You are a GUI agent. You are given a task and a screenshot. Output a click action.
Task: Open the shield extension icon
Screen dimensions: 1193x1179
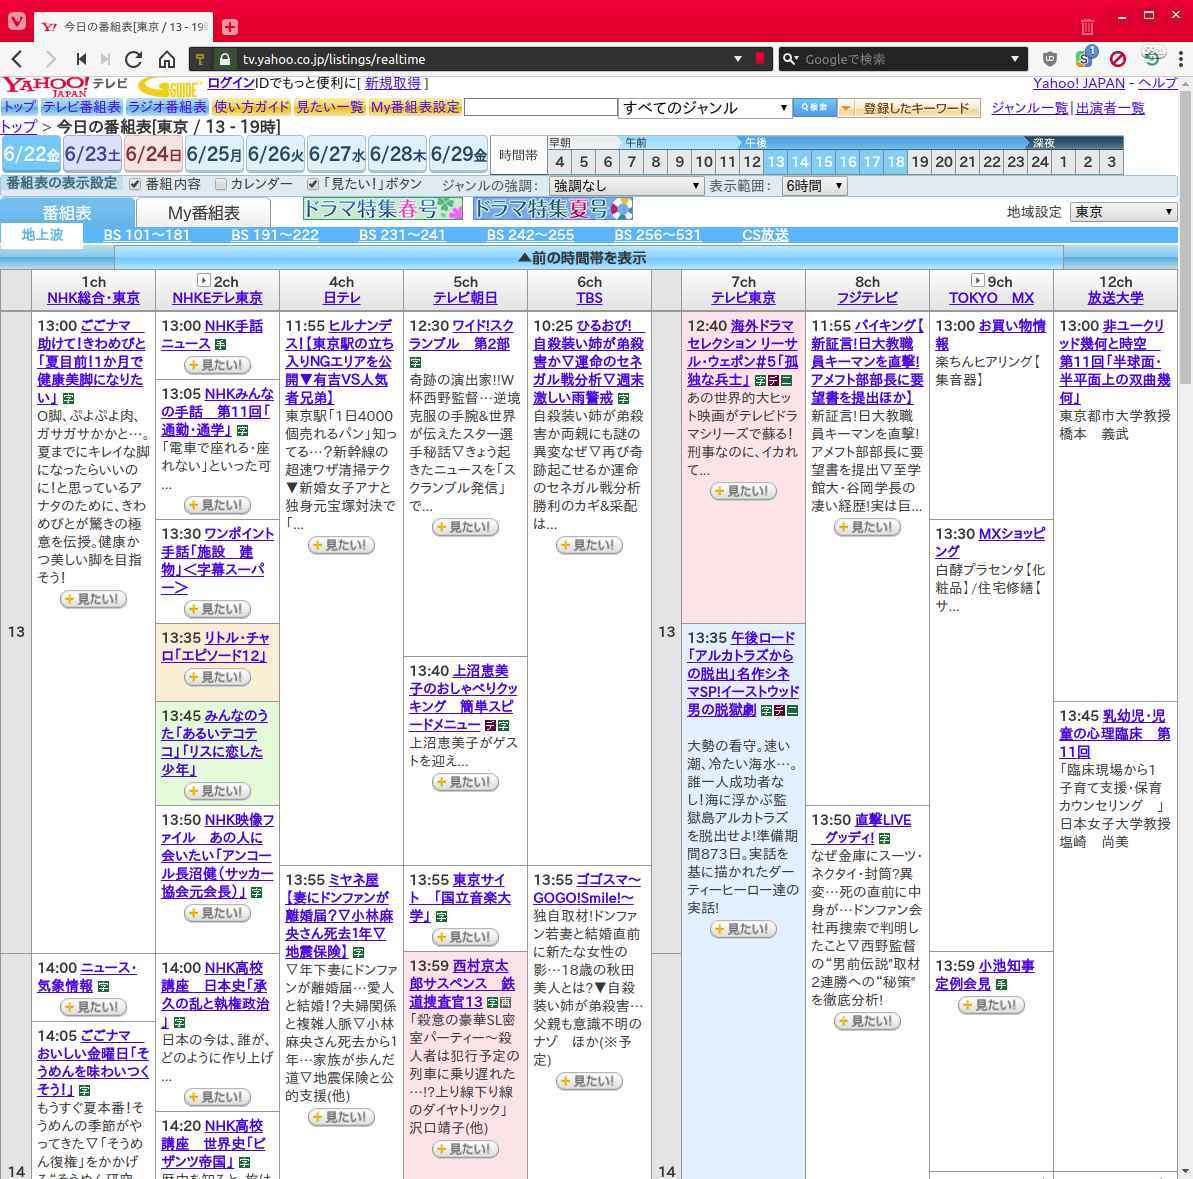click(x=1050, y=59)
